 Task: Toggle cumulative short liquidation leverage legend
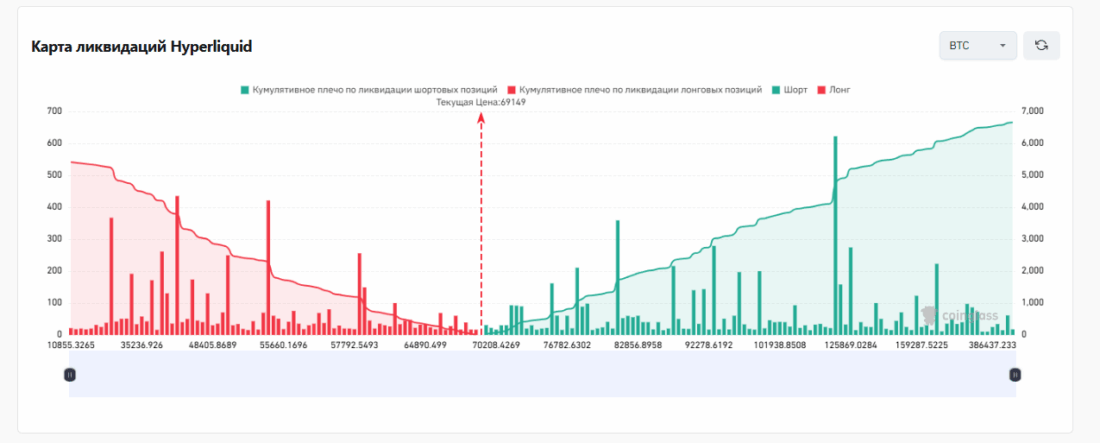369,90
